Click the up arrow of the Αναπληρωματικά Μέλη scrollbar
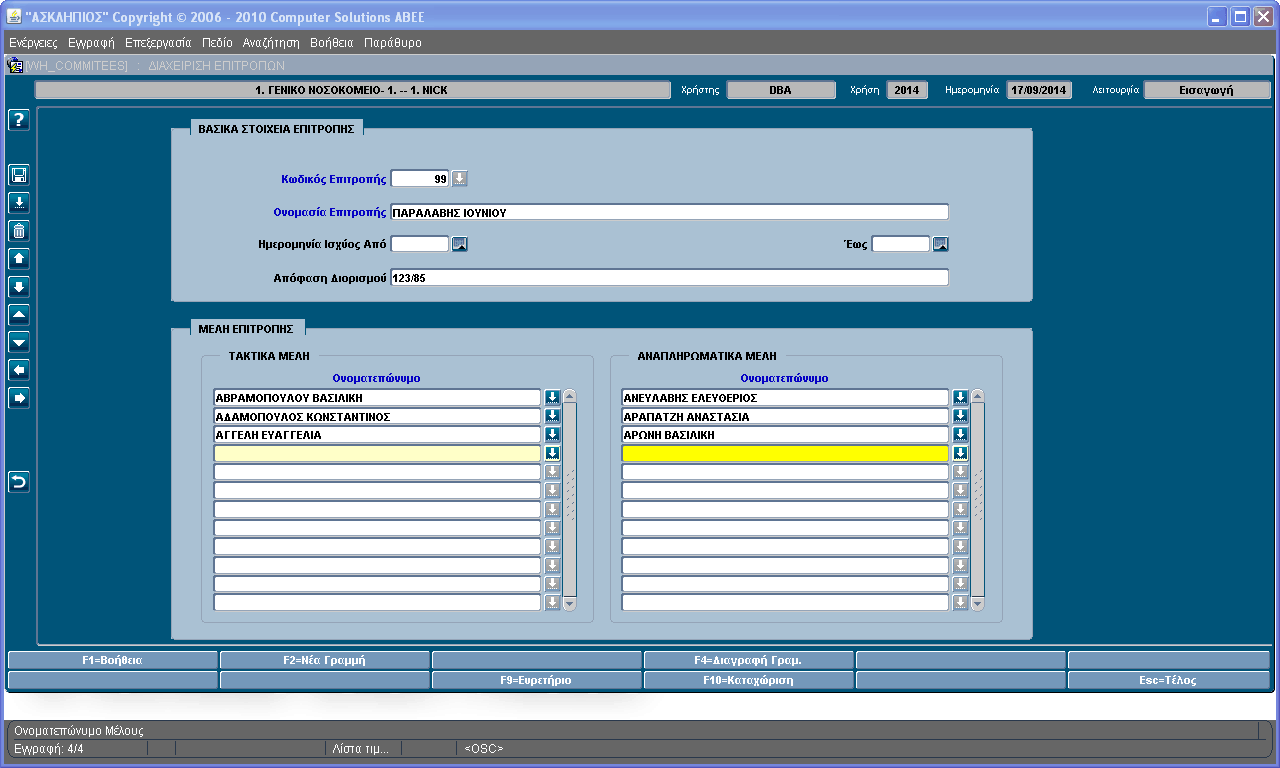This screenshot has height=768, width=1280. 978,396
